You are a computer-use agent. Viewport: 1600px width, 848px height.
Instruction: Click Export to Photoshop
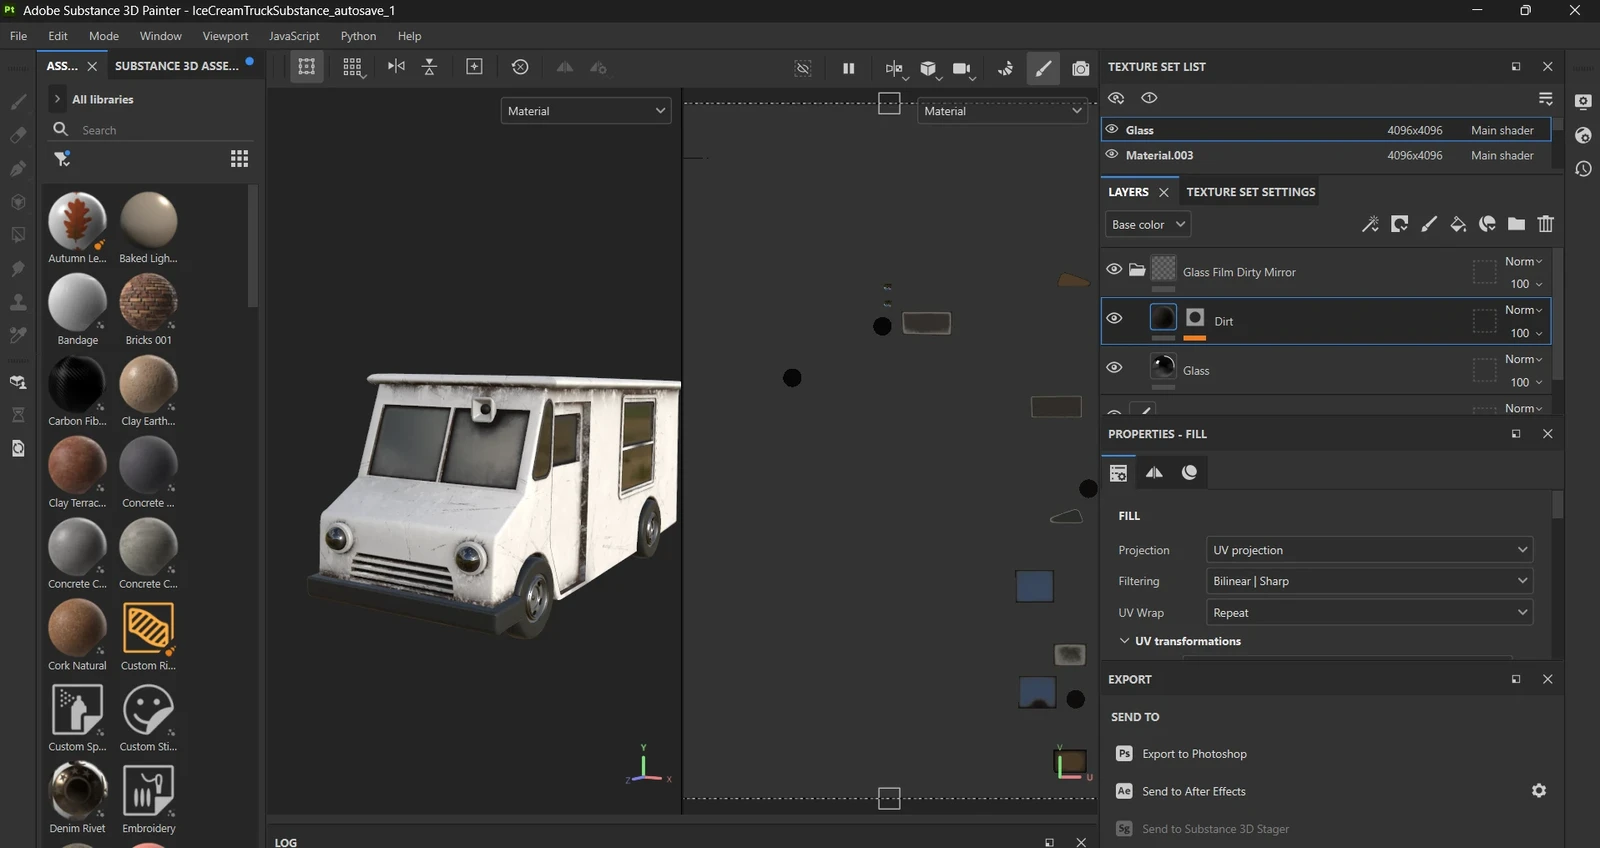coord(1194,754)
